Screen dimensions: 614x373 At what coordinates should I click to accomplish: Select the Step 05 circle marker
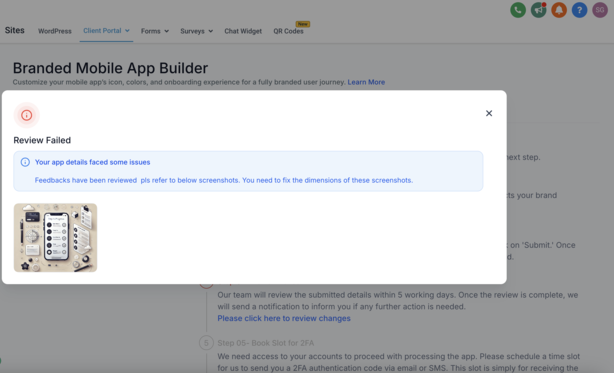(x=206, y=343)
